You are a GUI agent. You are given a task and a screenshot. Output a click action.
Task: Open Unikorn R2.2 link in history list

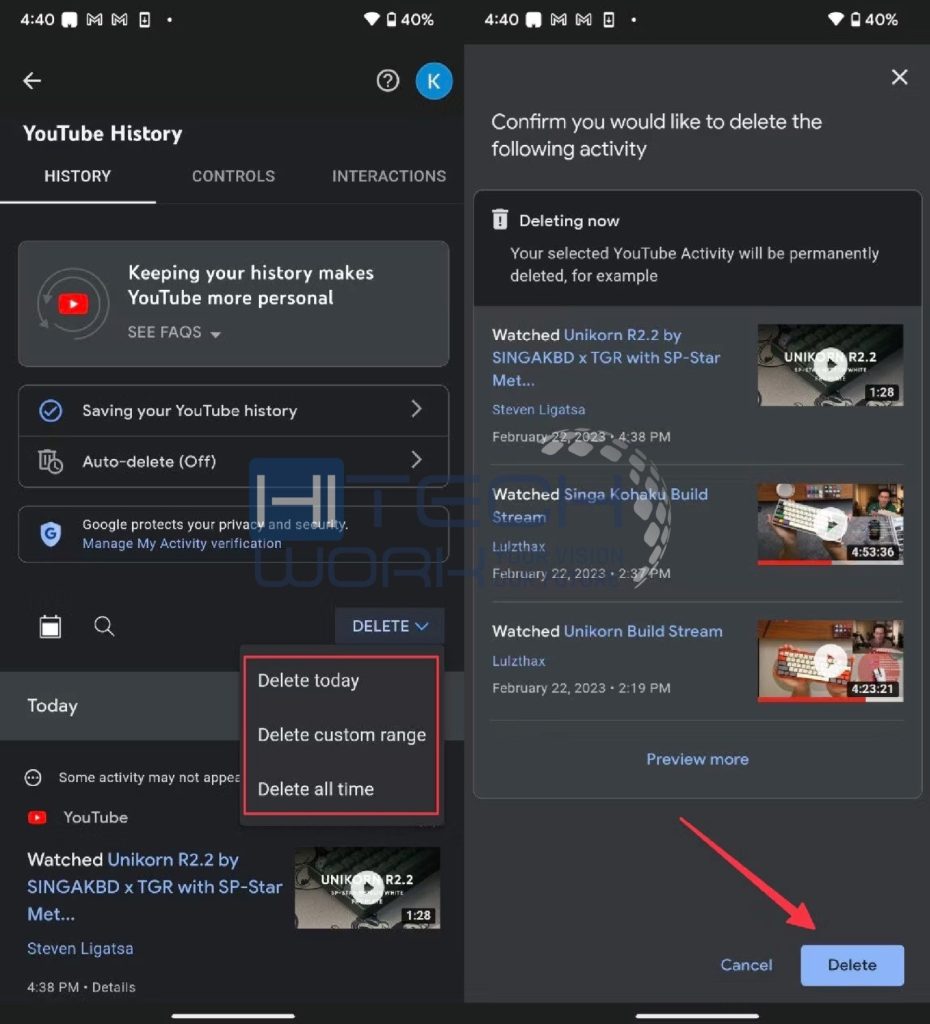coord(155,887)
